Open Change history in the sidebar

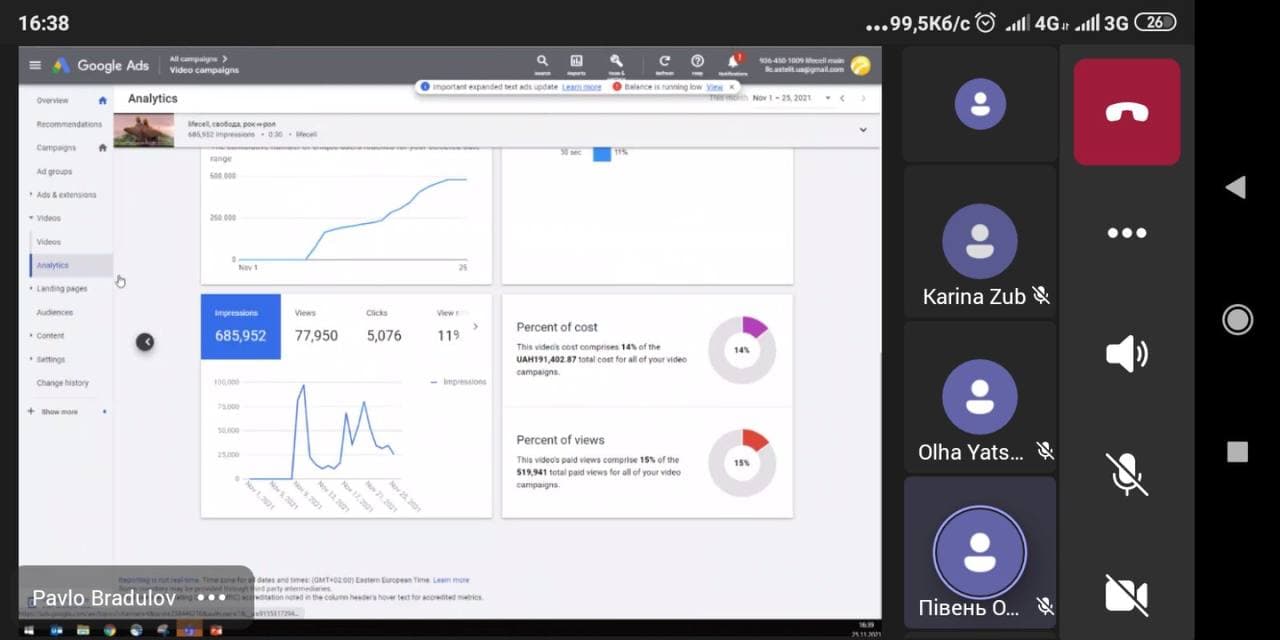click(x=62, y=383)
